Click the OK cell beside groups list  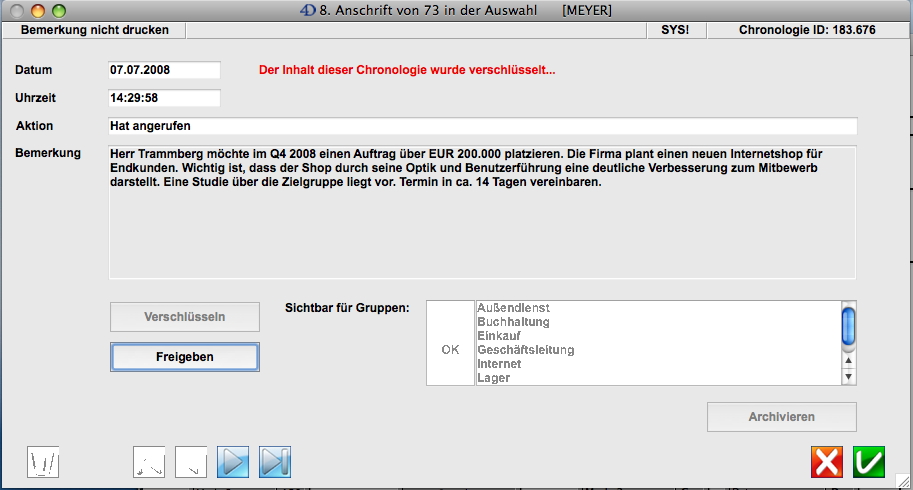coord(450,350)
